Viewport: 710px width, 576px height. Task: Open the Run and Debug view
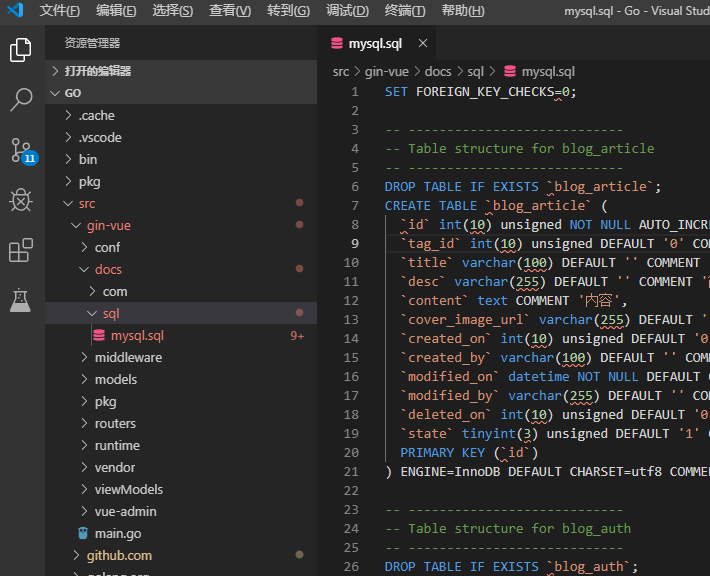click(x=21, y=200)
